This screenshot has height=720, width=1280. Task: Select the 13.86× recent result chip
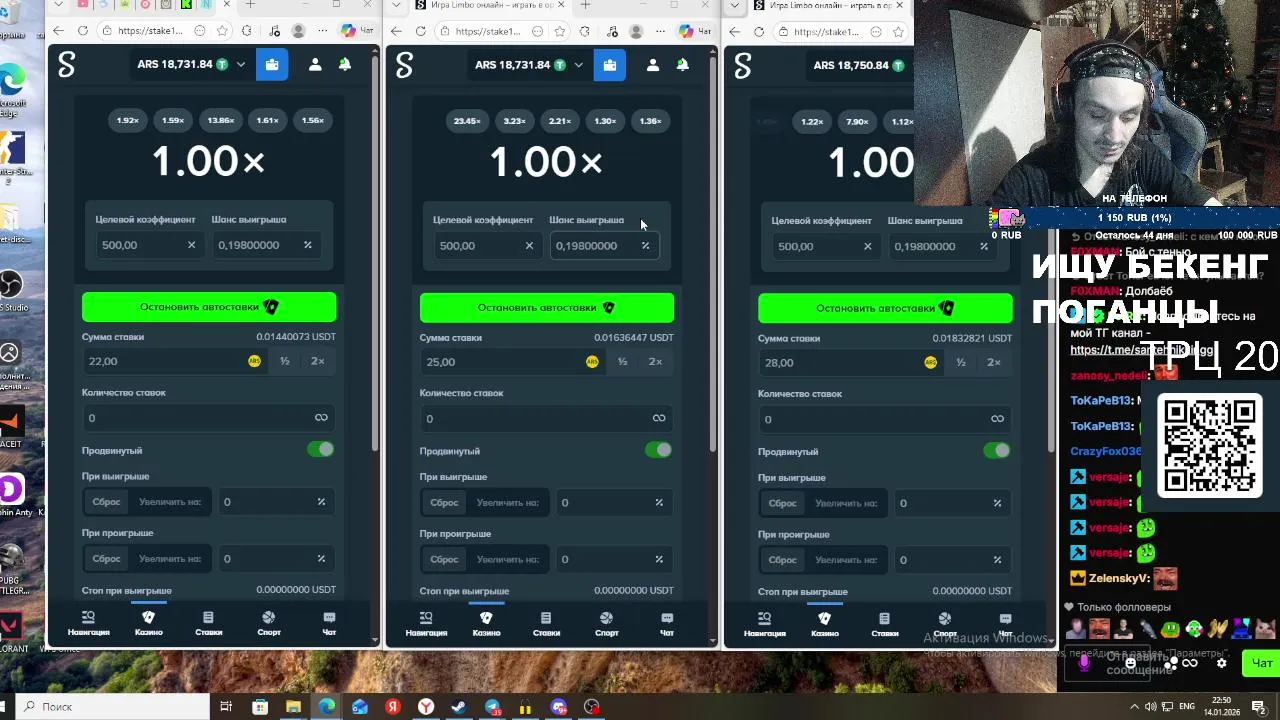pos(220,120)
